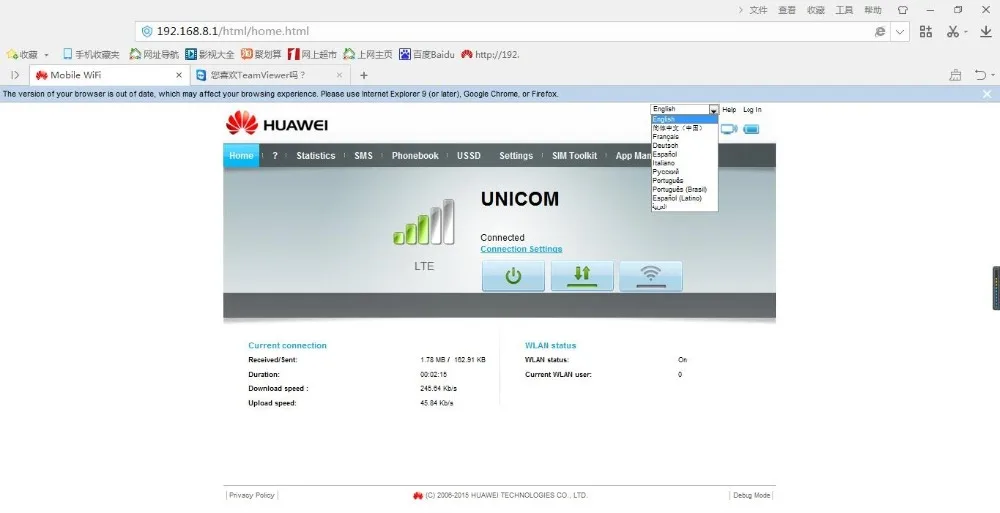
Task: Click the scissors screenshot tool icon
Action: pos(953,31)
